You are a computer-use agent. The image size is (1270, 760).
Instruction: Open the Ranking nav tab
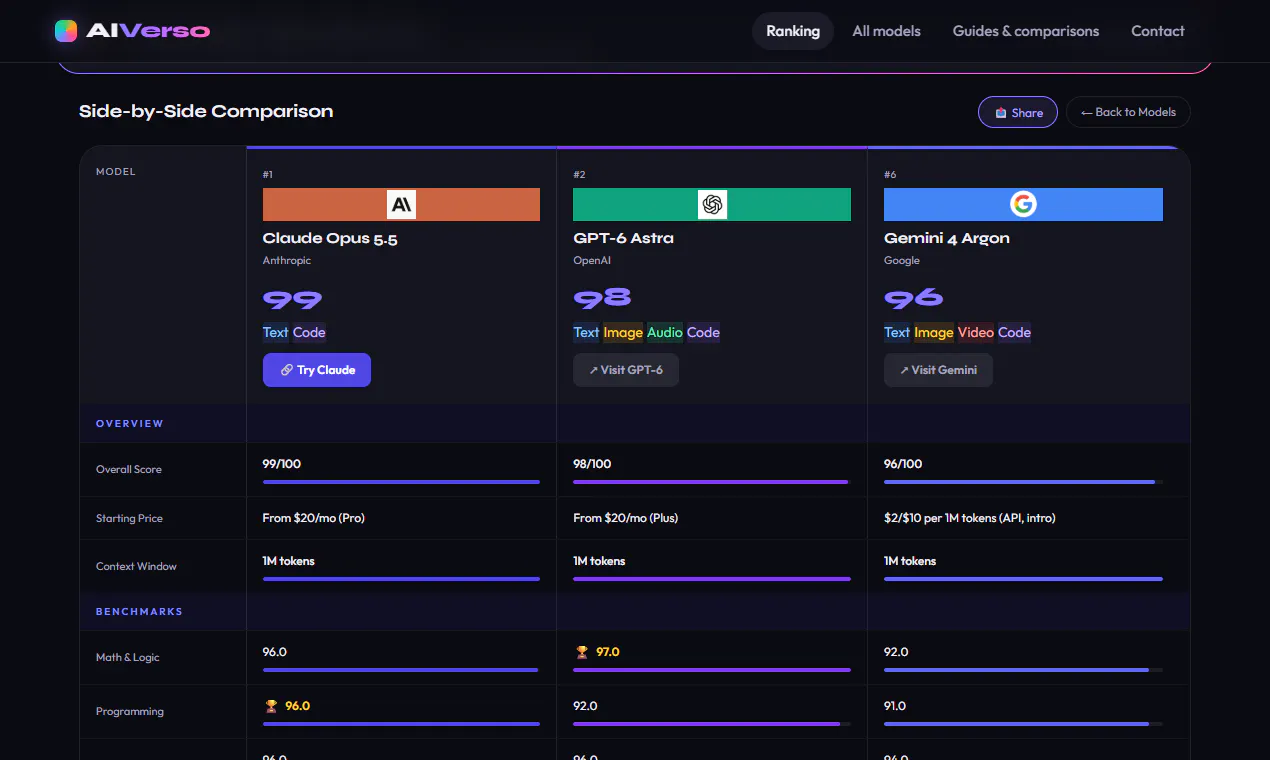pyautogui.click(x=793, y=31)
